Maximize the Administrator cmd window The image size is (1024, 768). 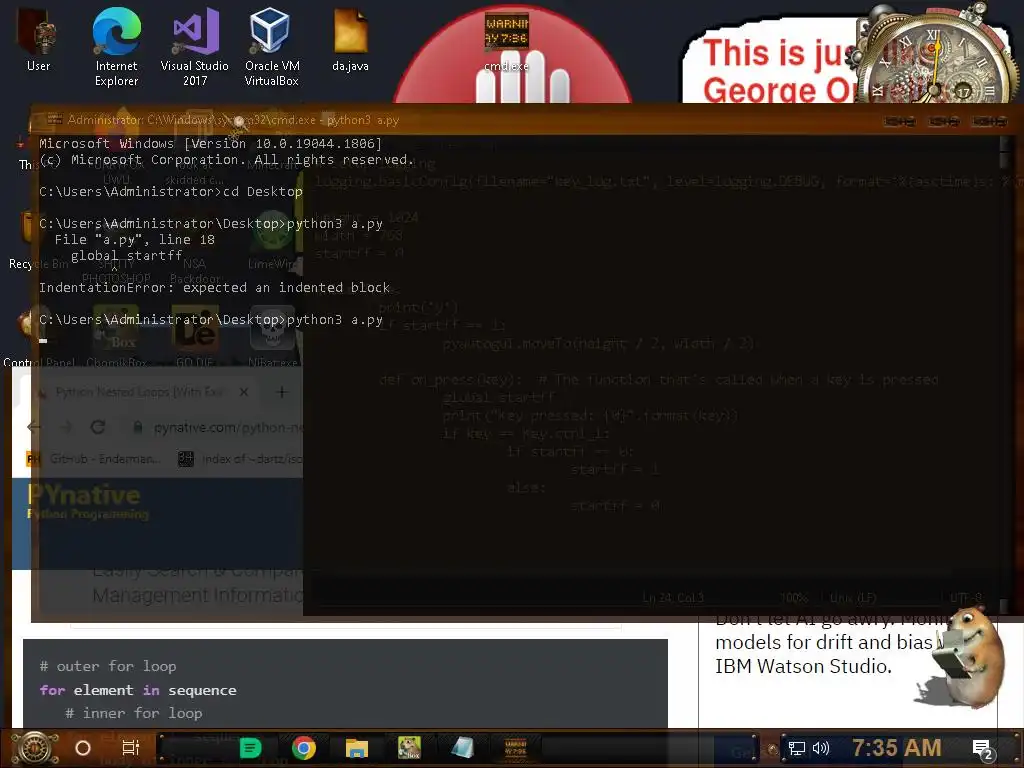point(944,121)
